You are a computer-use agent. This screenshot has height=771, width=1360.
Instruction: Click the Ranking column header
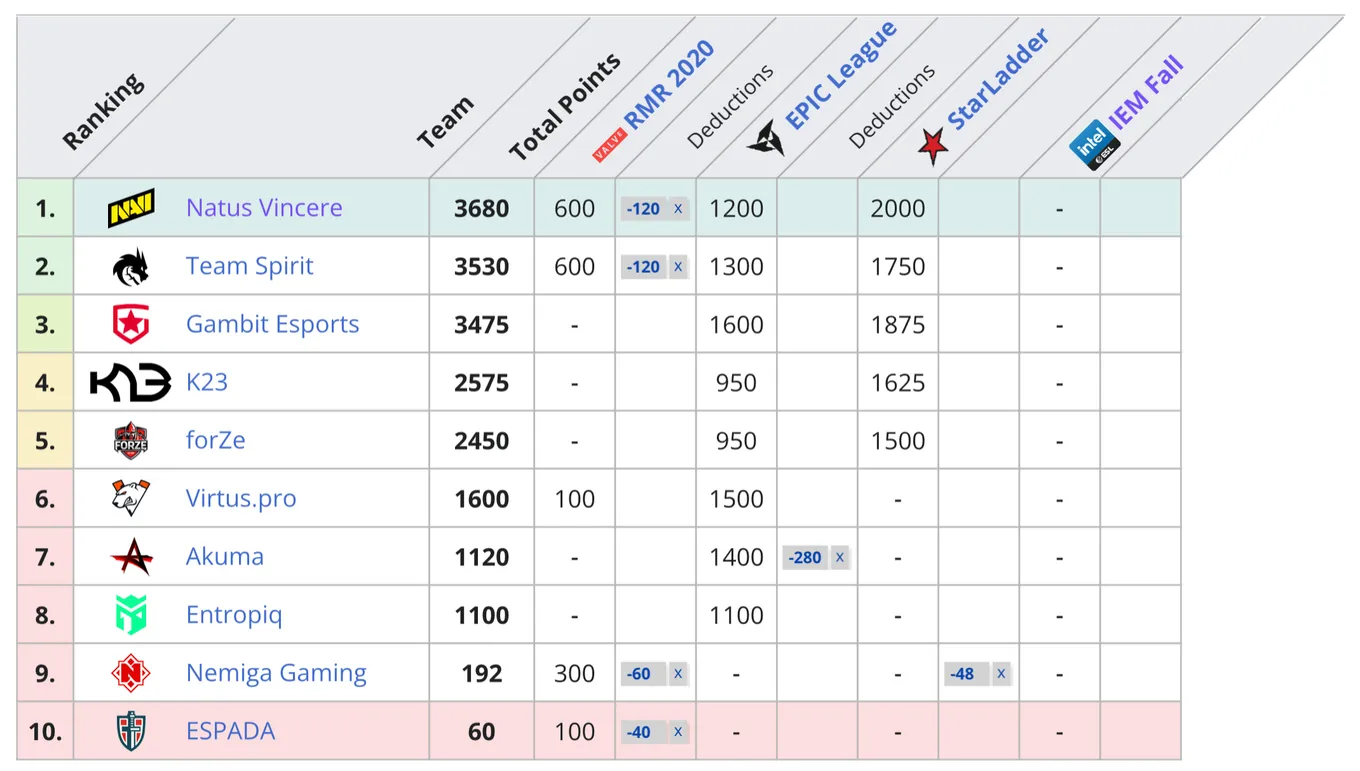(103, 112)
